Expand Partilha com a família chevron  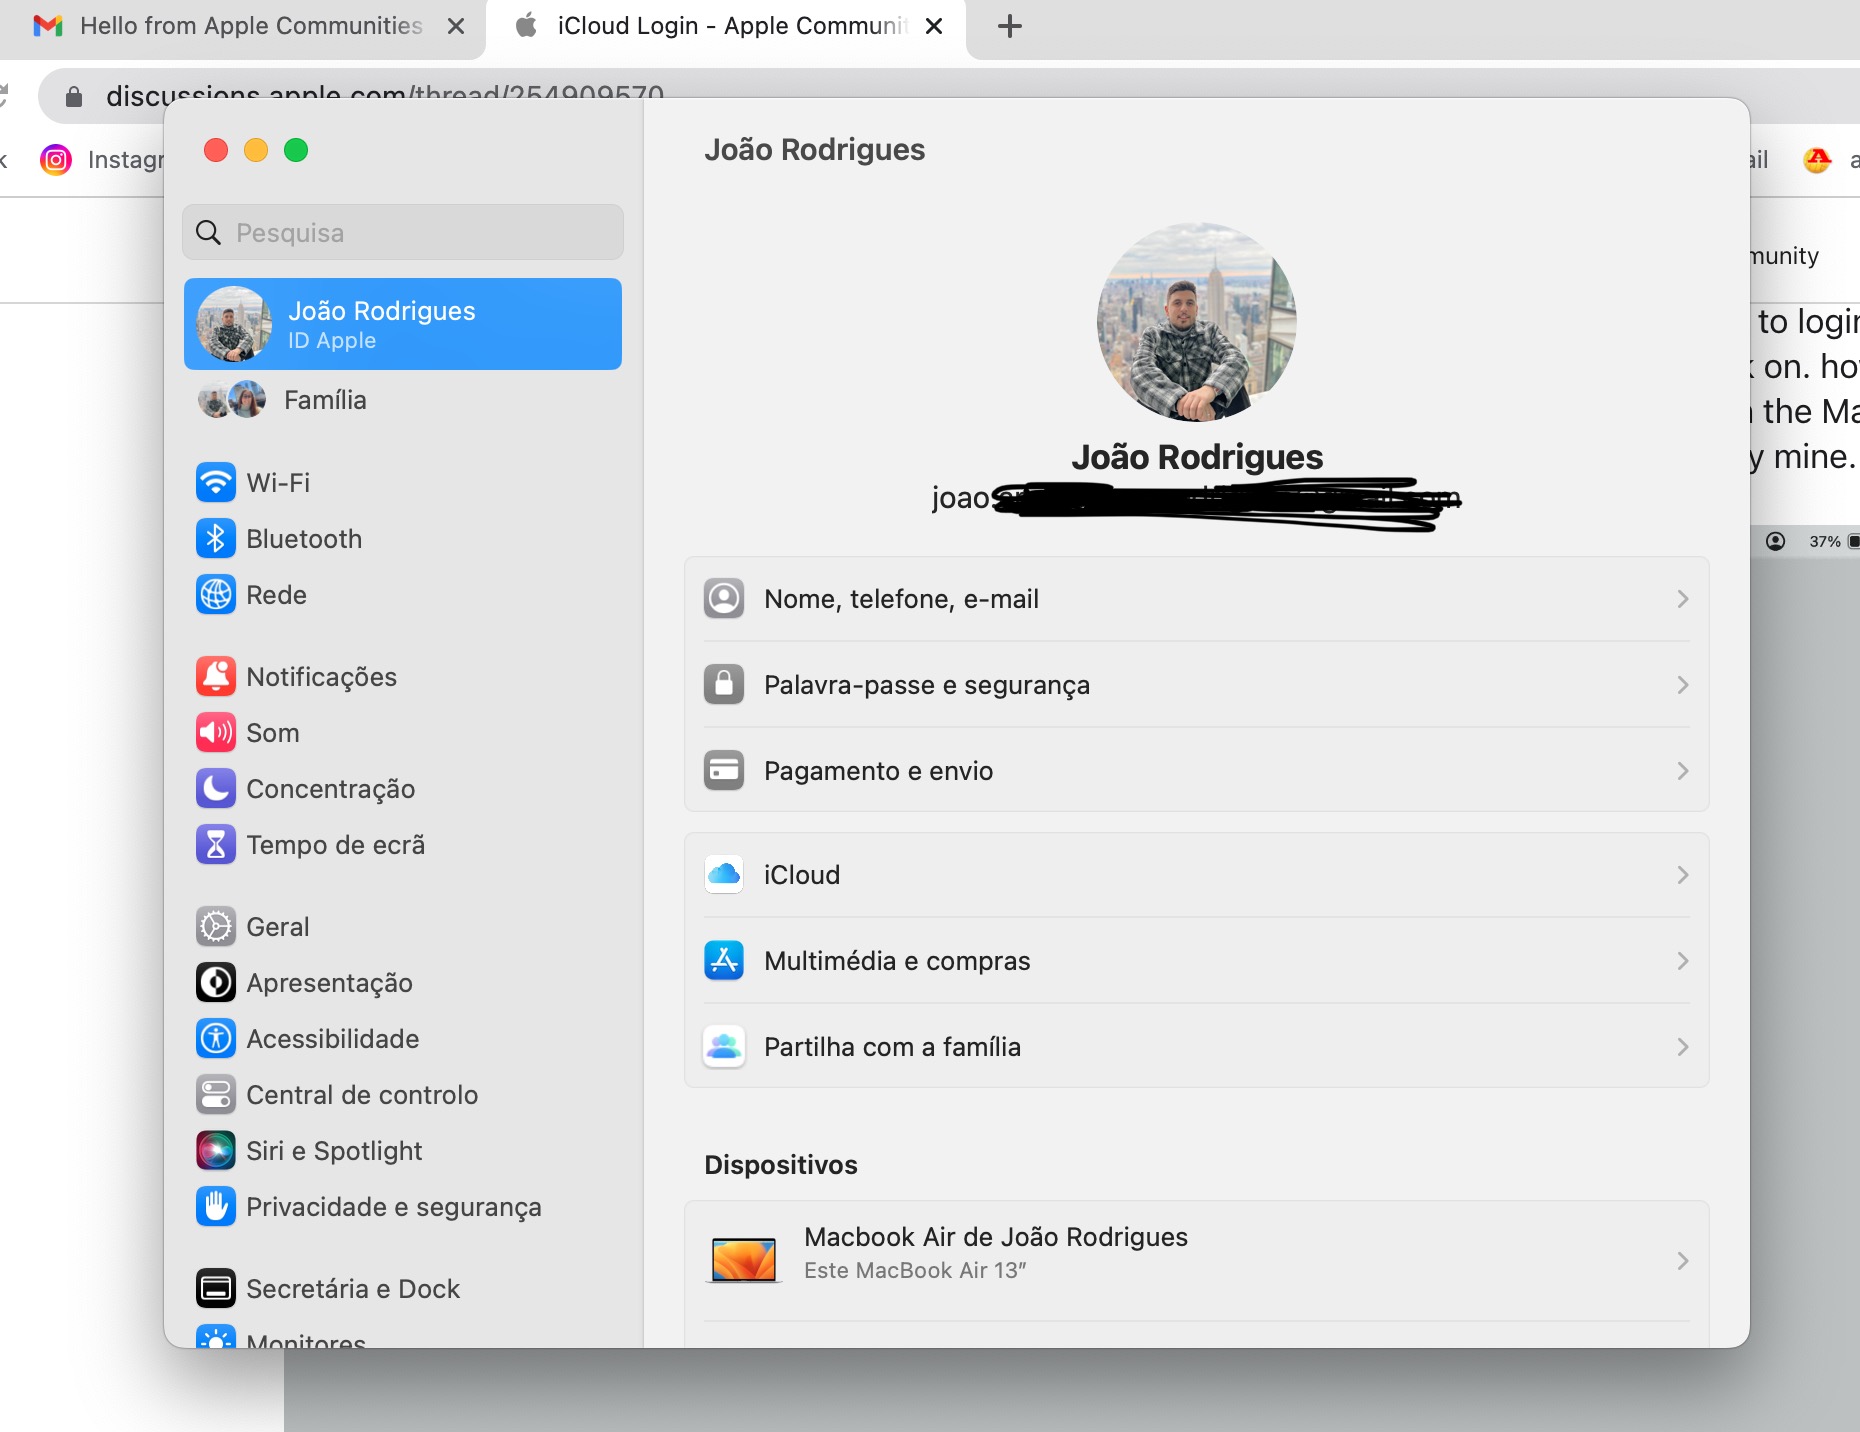pyautogui.click(x=1683, y=1047)
